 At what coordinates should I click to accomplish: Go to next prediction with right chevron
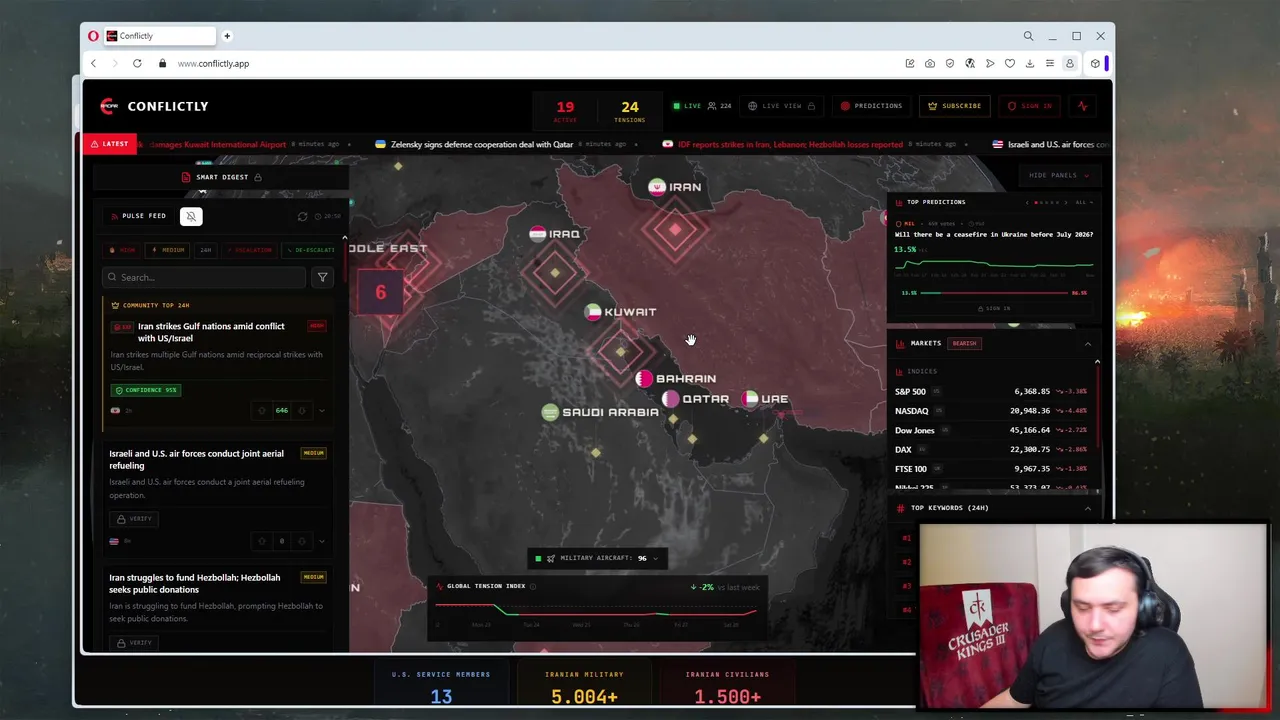pos(1064,202)
